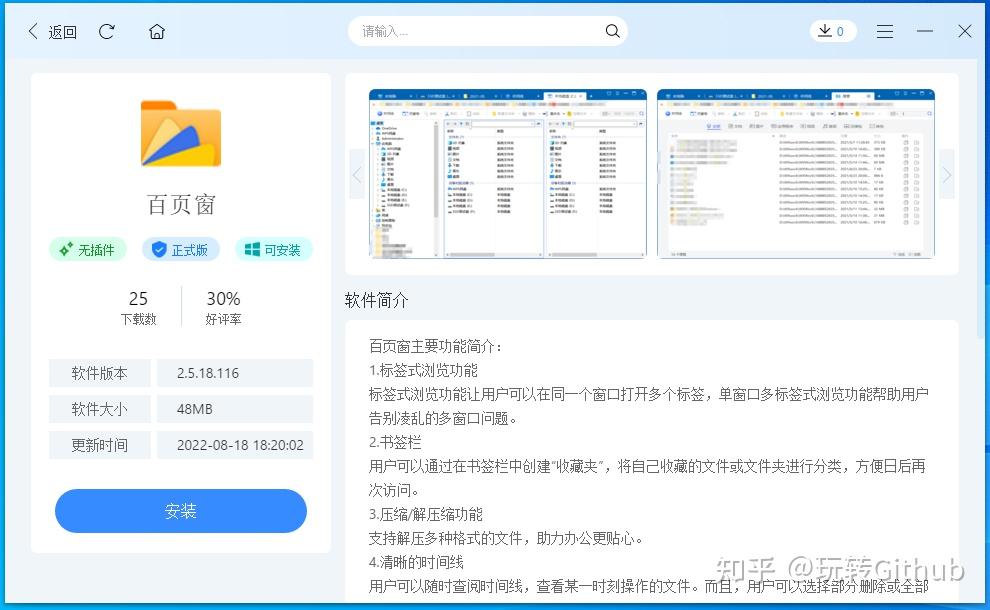Click the 无插件 badge icon
Viewport: 990px width, 610px height.
click(87, 249)
